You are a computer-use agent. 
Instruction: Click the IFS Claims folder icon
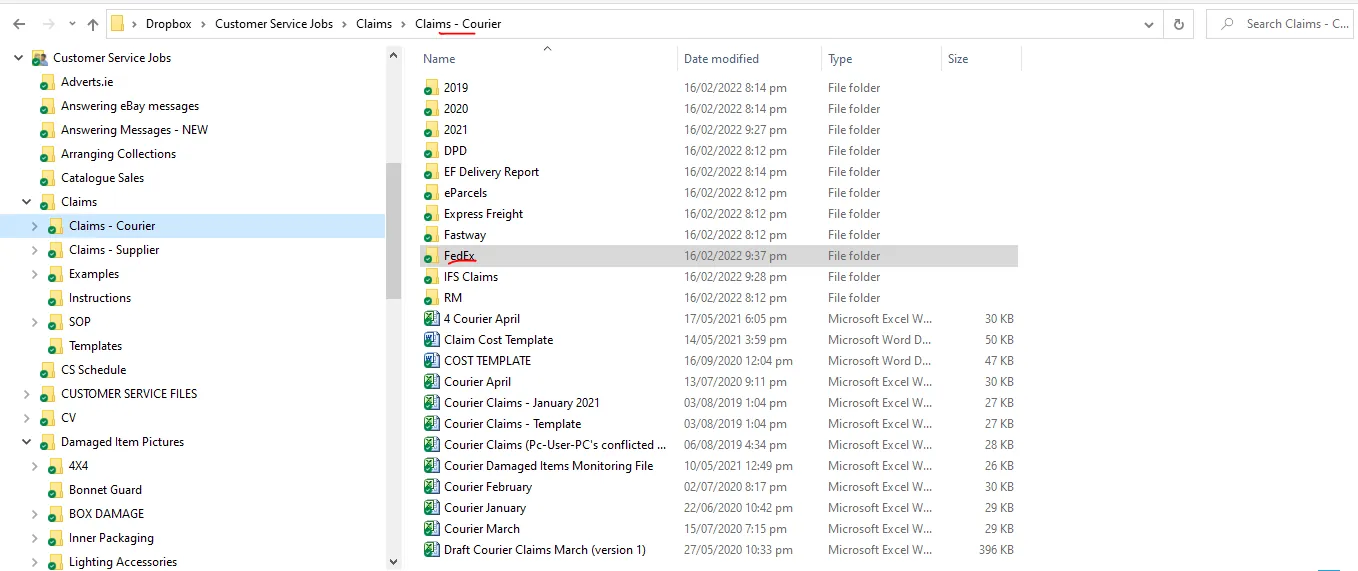point(431,277)
